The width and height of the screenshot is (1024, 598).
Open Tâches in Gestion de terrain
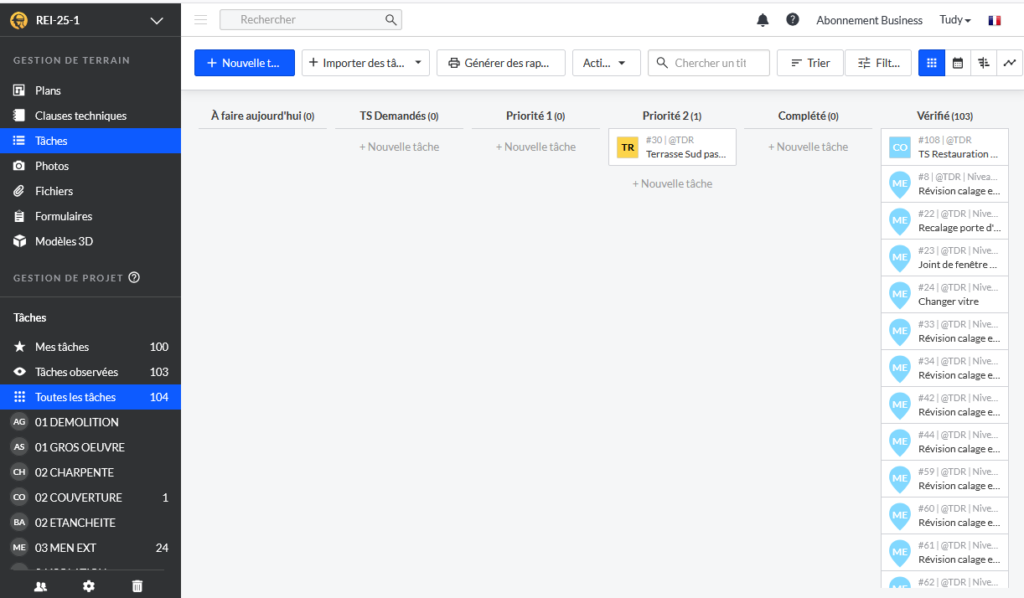point(90,140)
